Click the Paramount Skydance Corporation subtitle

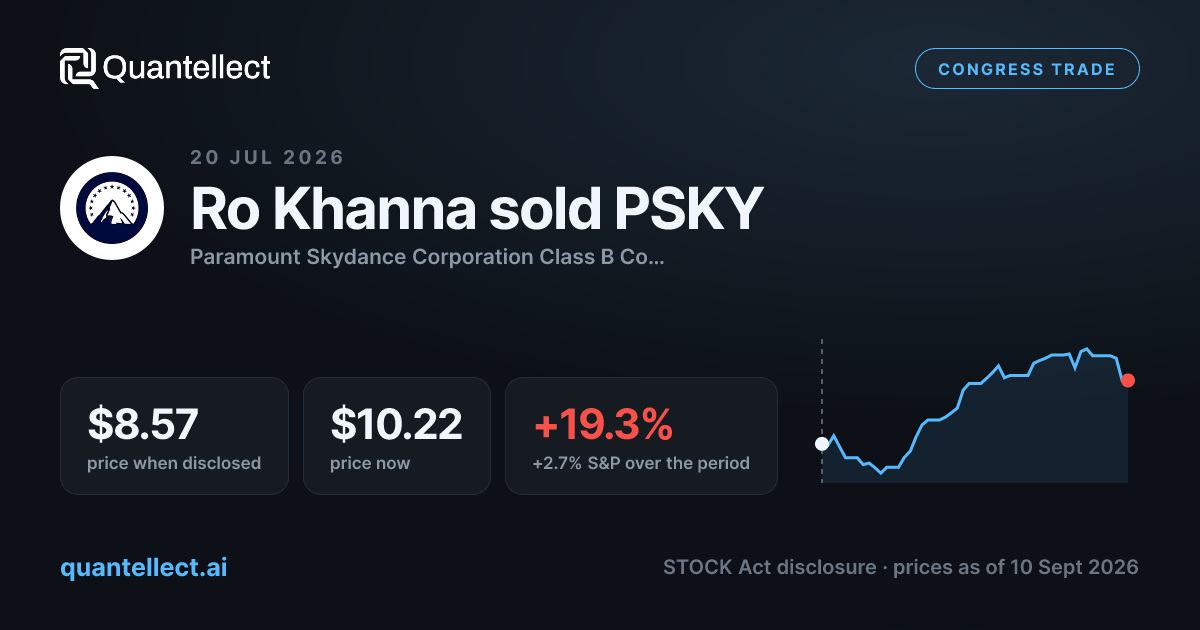pos(427,257)
